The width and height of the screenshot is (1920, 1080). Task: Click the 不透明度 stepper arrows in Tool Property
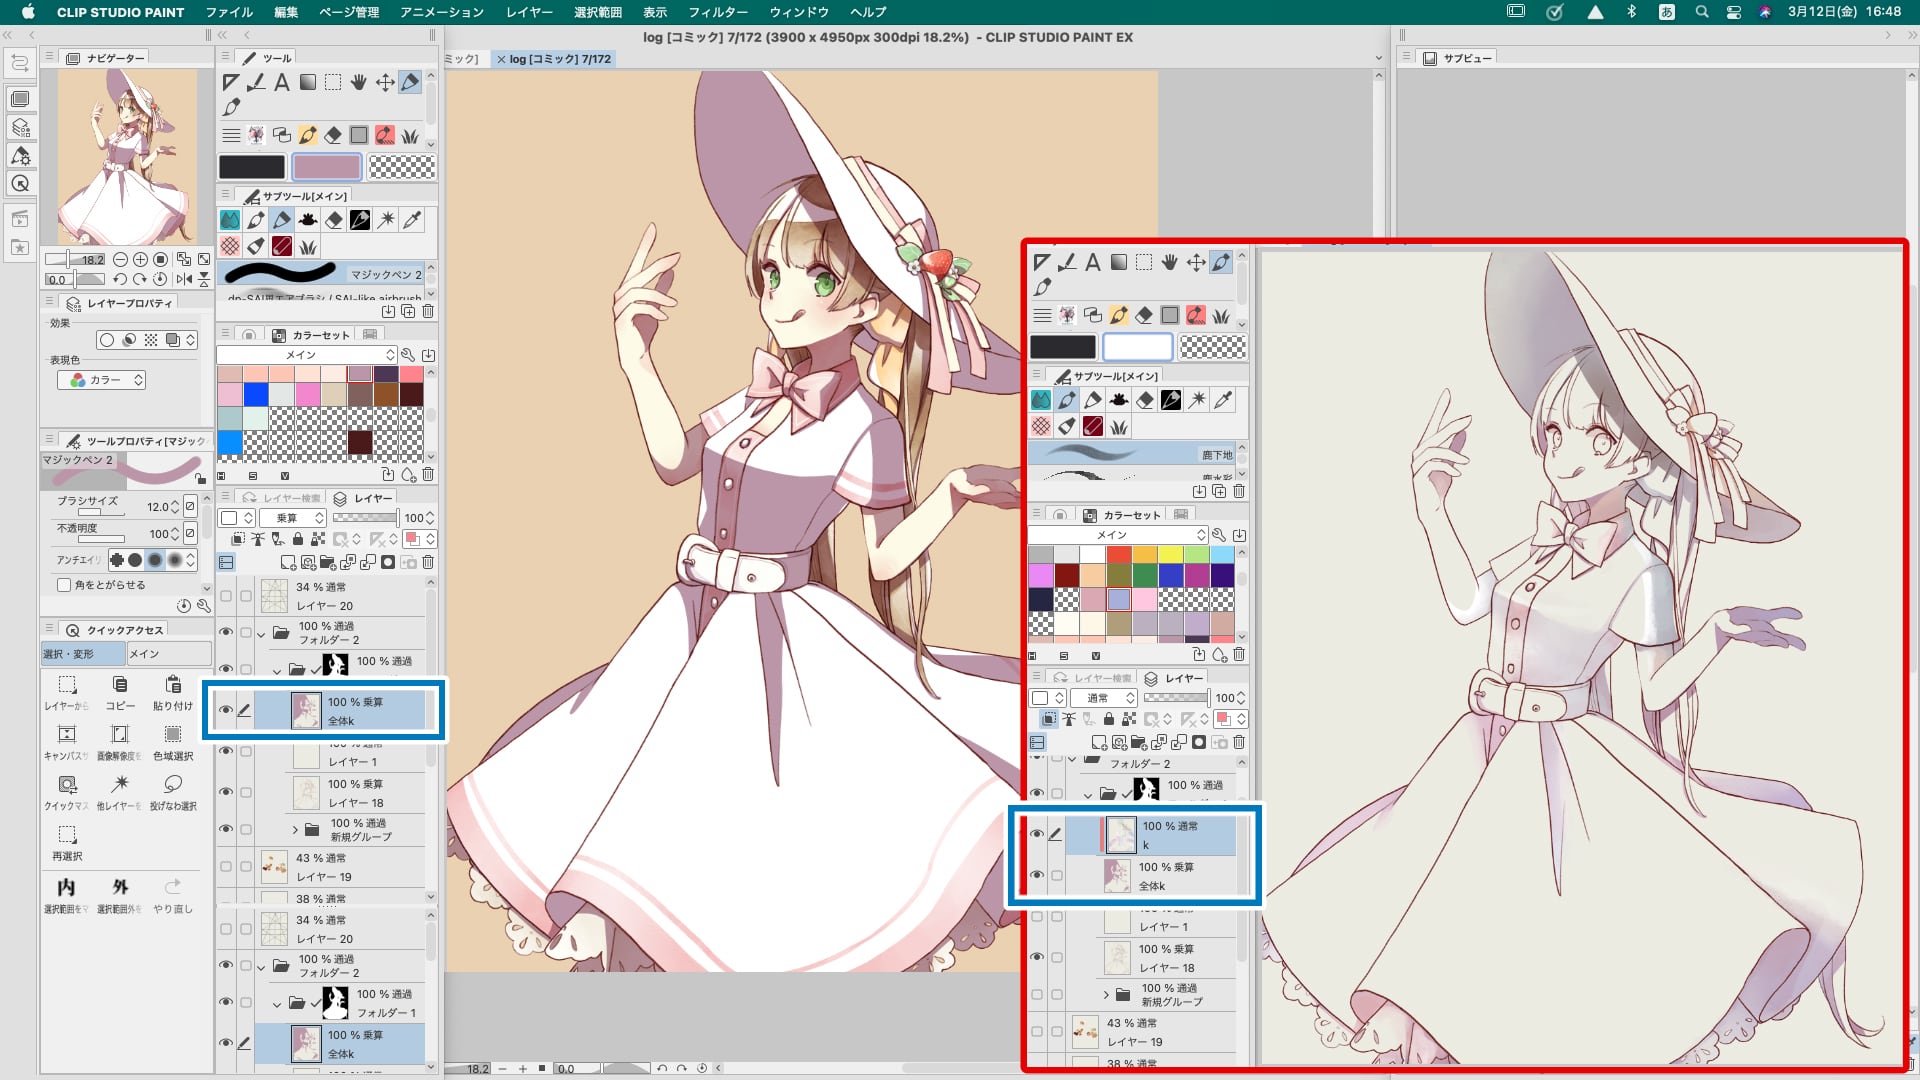(x=175, y=534)
